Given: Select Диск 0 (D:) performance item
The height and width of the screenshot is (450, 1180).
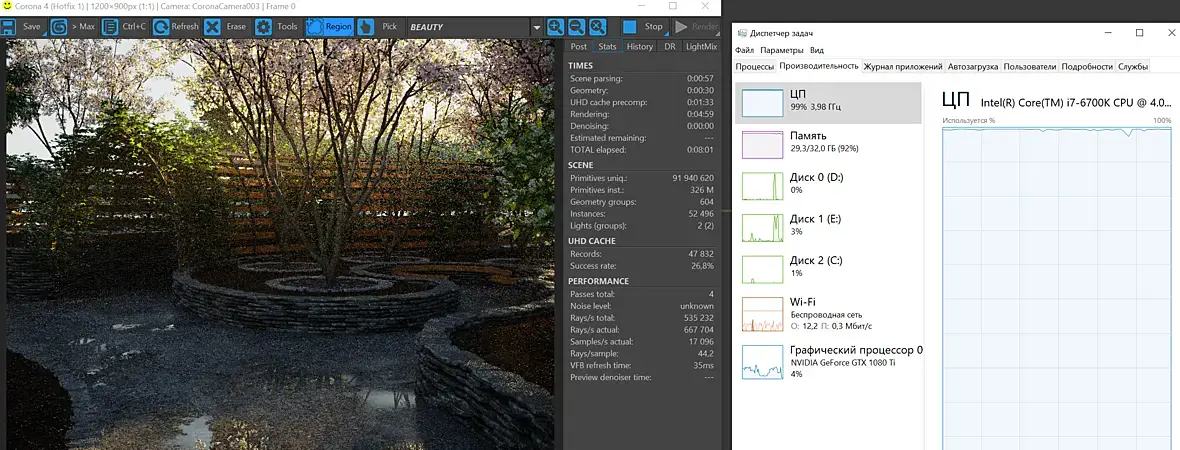Looking at the screenshot, I should (x=828, y=184).
